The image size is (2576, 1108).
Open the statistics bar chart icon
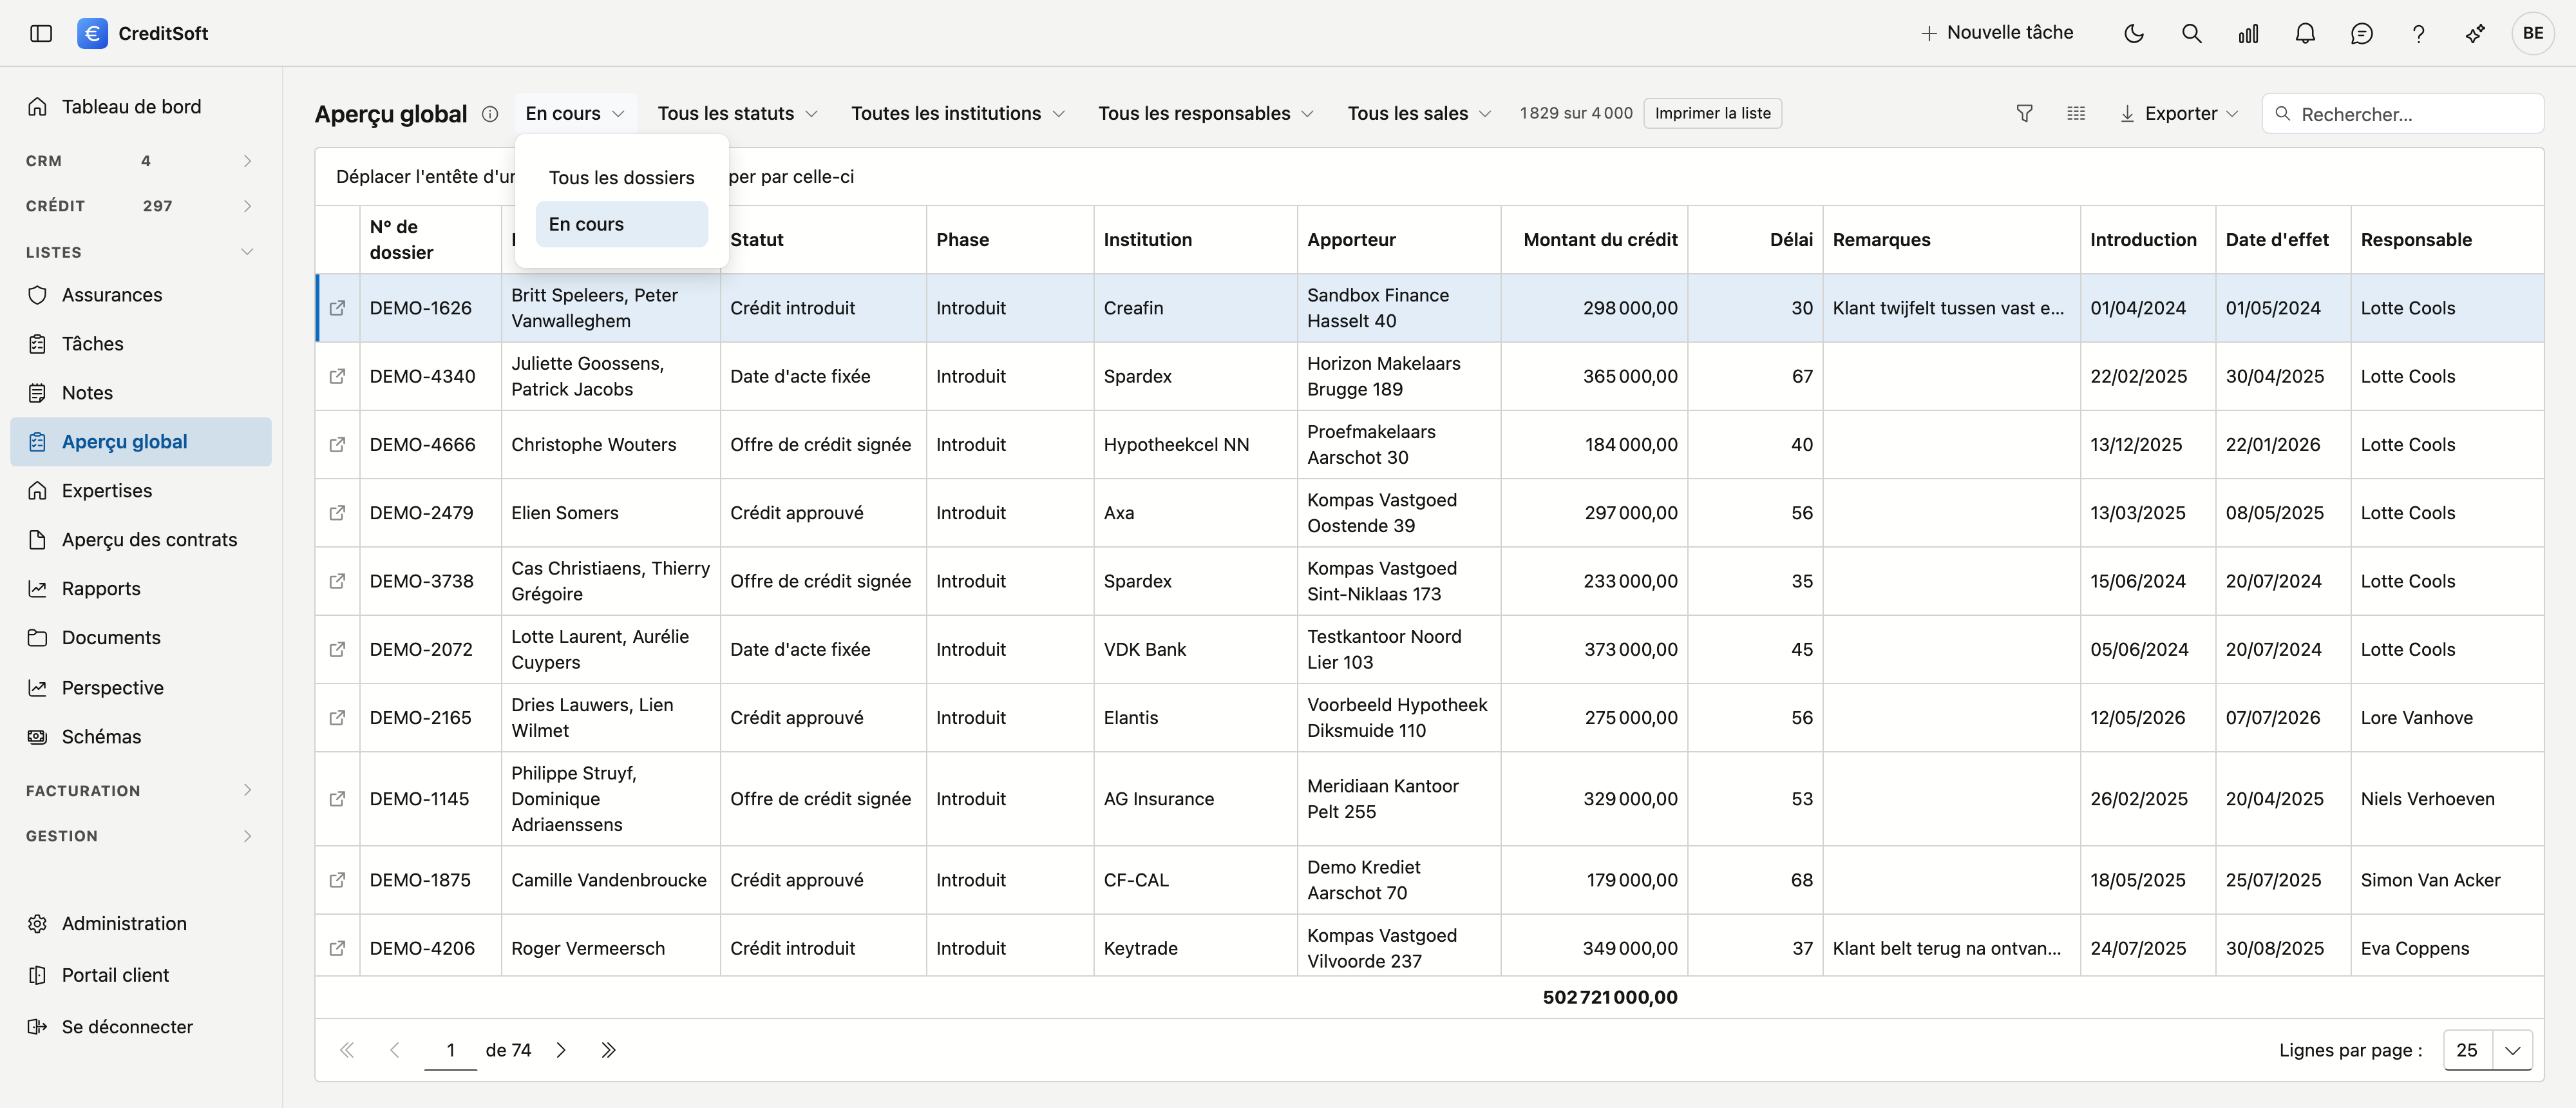2248,33
